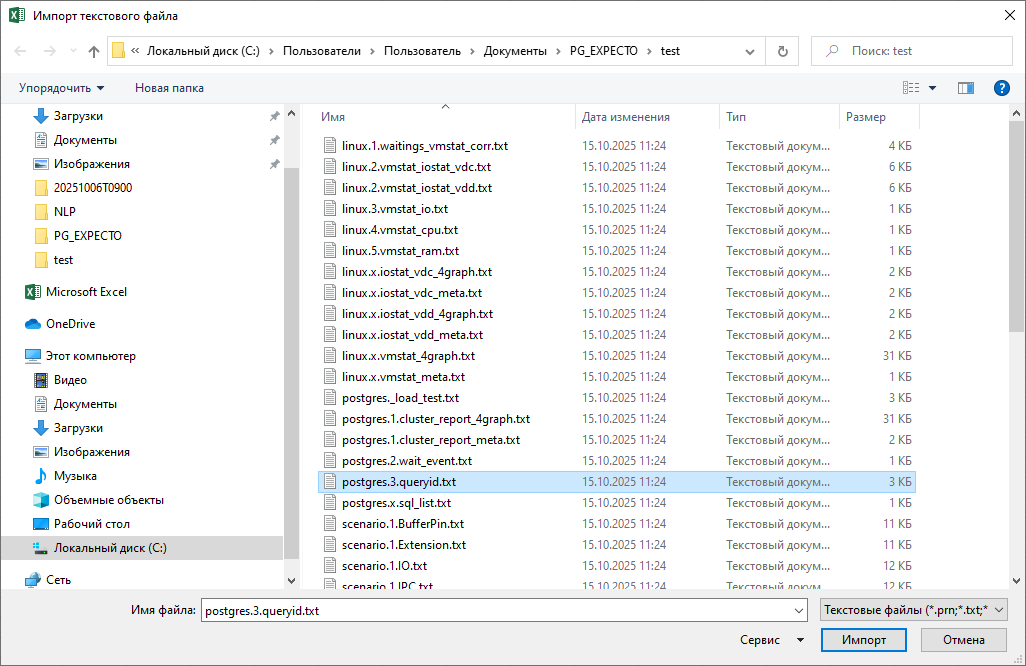Image resolution: width=1026 pixels, height=666 pixels.
Task: Refresh the test folder listing
Action: pyautogui.click(x=783, y=51)
